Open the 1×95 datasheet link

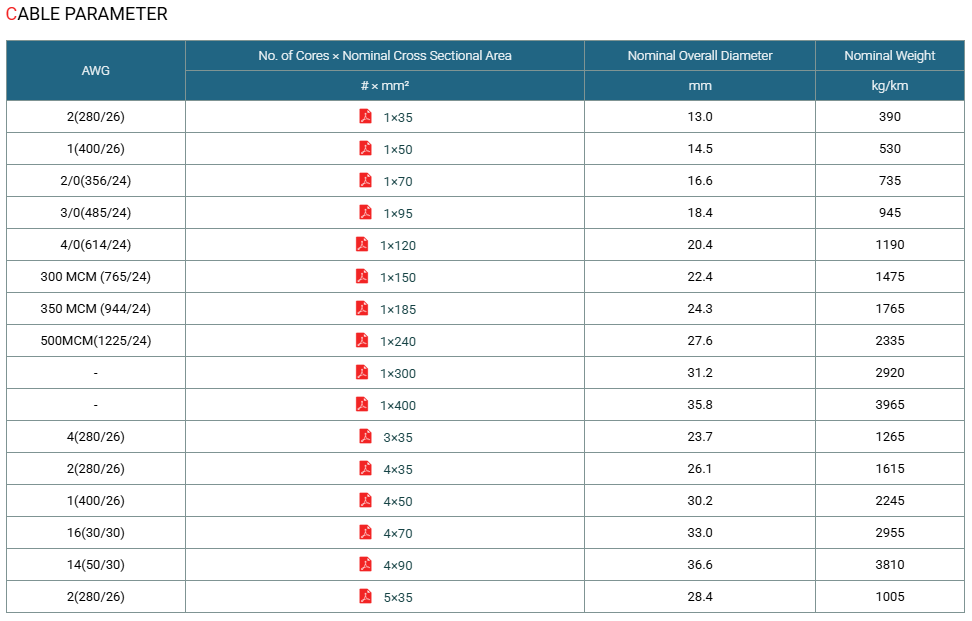click(x=398, y=213)
